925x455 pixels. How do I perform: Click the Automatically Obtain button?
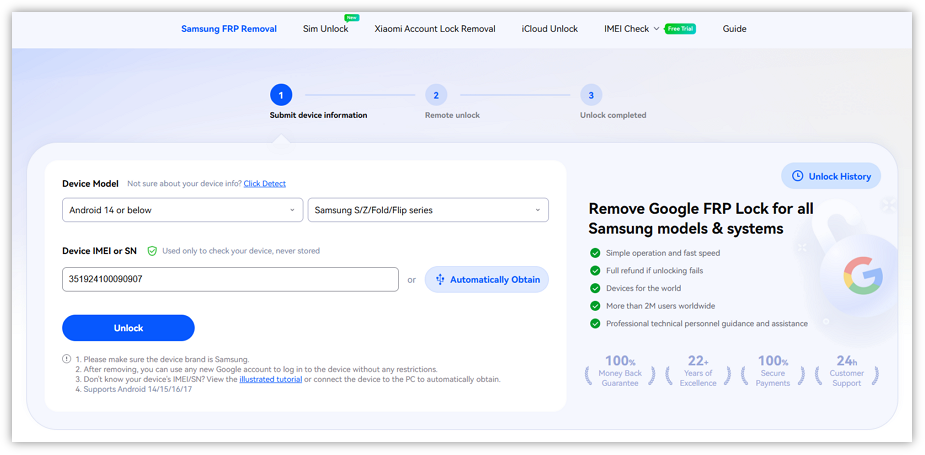click(487, 280)
